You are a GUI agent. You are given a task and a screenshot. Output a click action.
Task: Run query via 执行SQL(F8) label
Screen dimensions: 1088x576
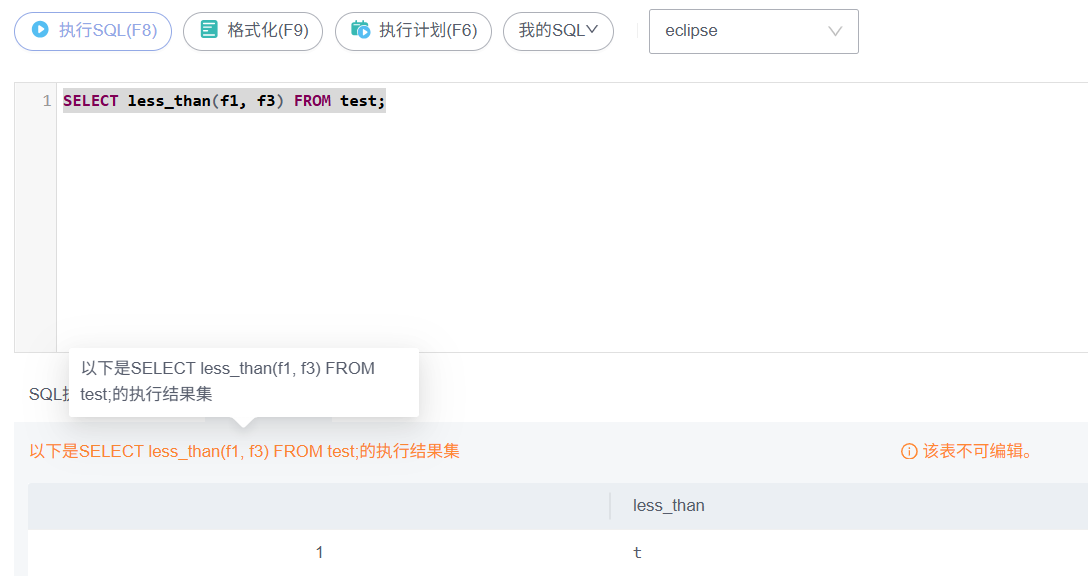coord(107,30)
